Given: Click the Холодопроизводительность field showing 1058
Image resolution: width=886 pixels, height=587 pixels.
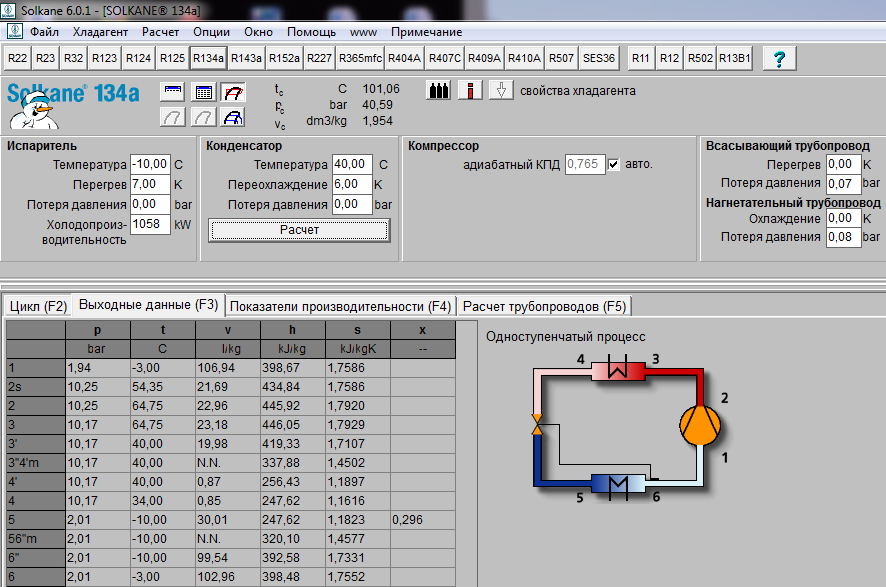Looking at the screenshot, I should pos(150,224).
